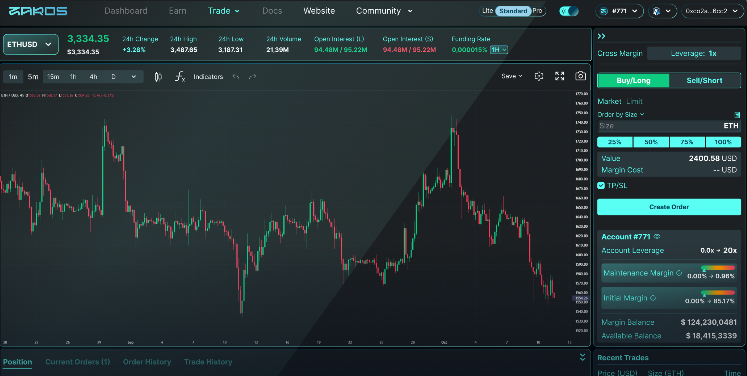Set order size to 75%
The height and width of the screenshot is (376, 747).
pos(687,142)
